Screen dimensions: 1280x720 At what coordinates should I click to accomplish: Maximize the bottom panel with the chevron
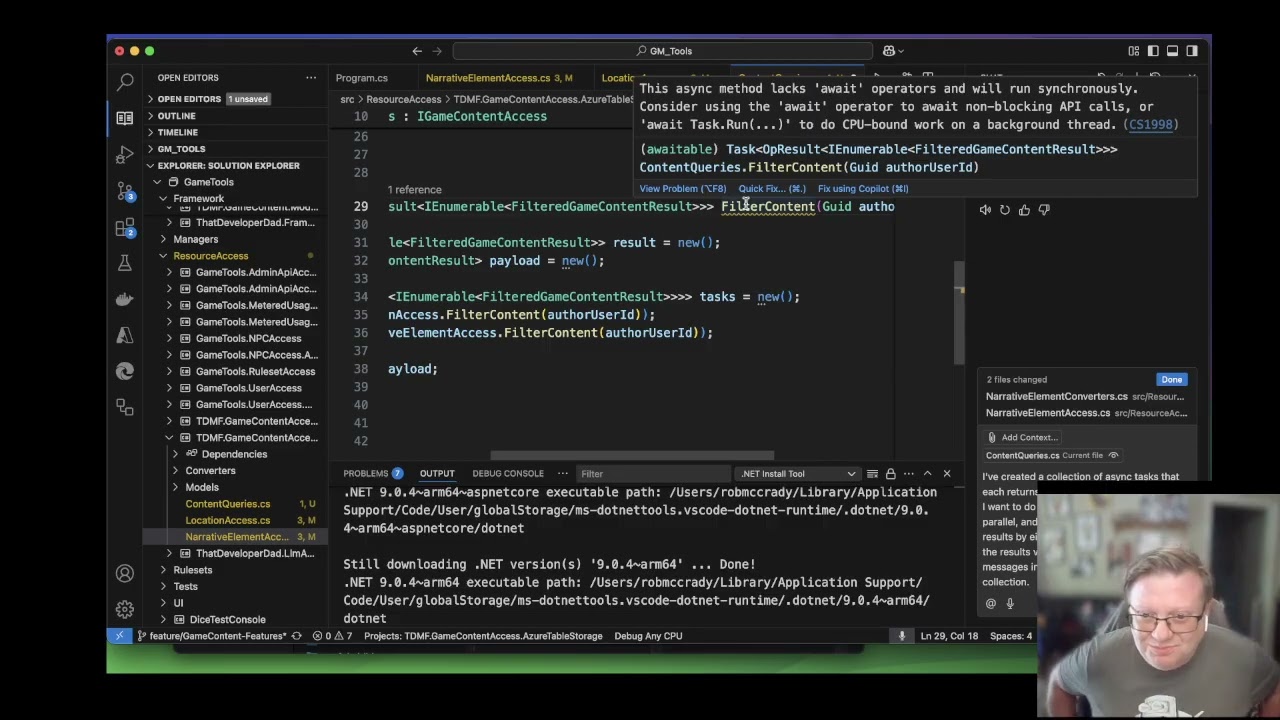927,474
